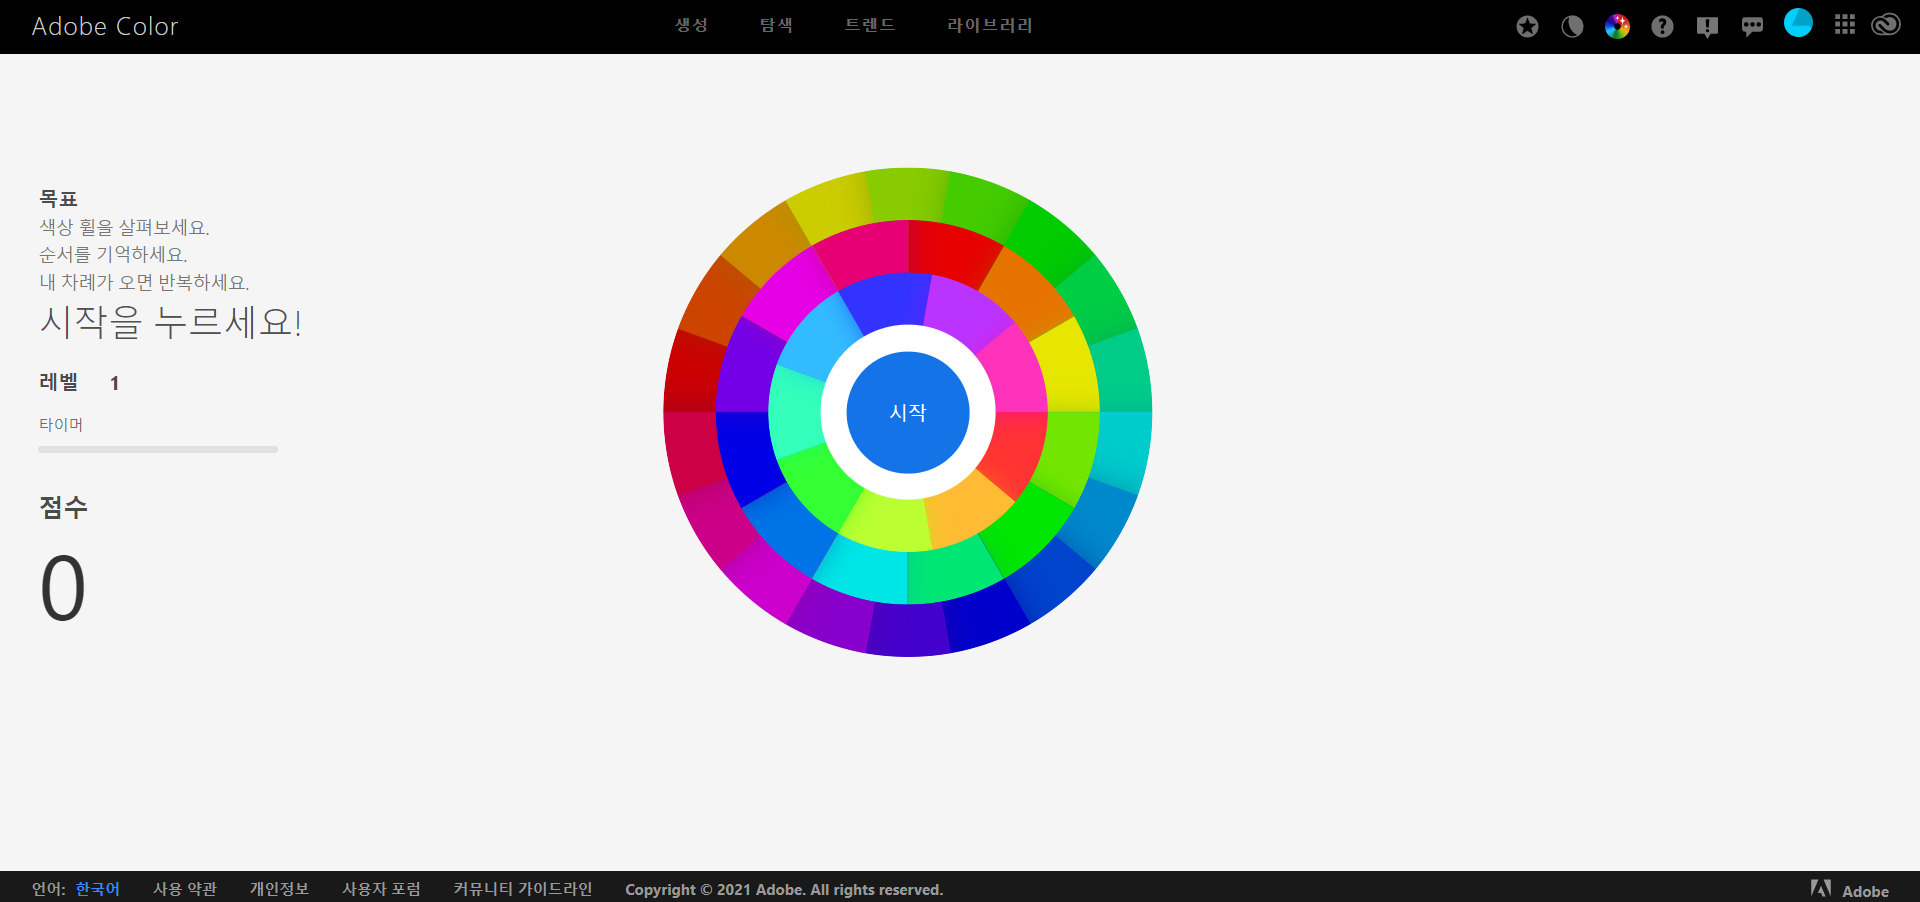1920x902 pixels.
Task: Click the Adobe Color home logo
Action: (x=105, y=27)
